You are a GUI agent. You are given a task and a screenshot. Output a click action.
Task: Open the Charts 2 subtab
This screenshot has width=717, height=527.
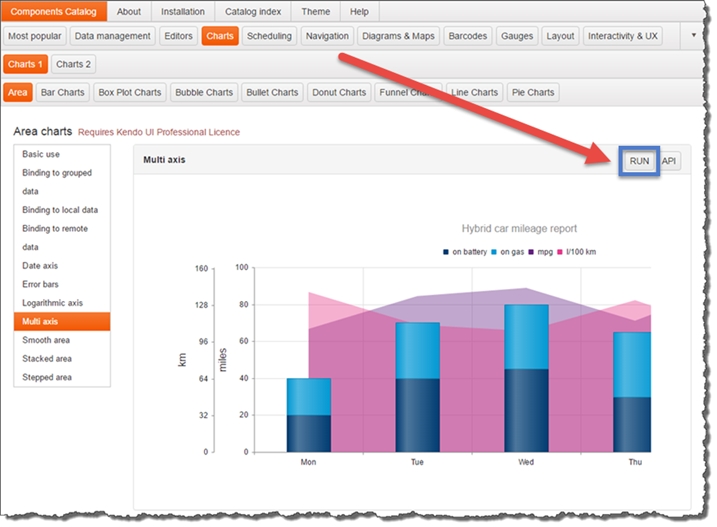[73, 64]
